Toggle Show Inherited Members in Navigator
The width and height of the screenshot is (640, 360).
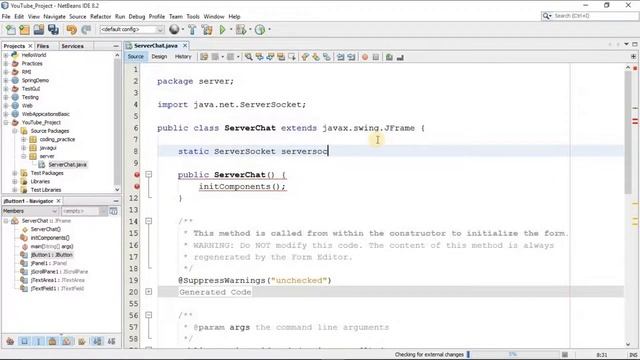[x=10, y=341]
